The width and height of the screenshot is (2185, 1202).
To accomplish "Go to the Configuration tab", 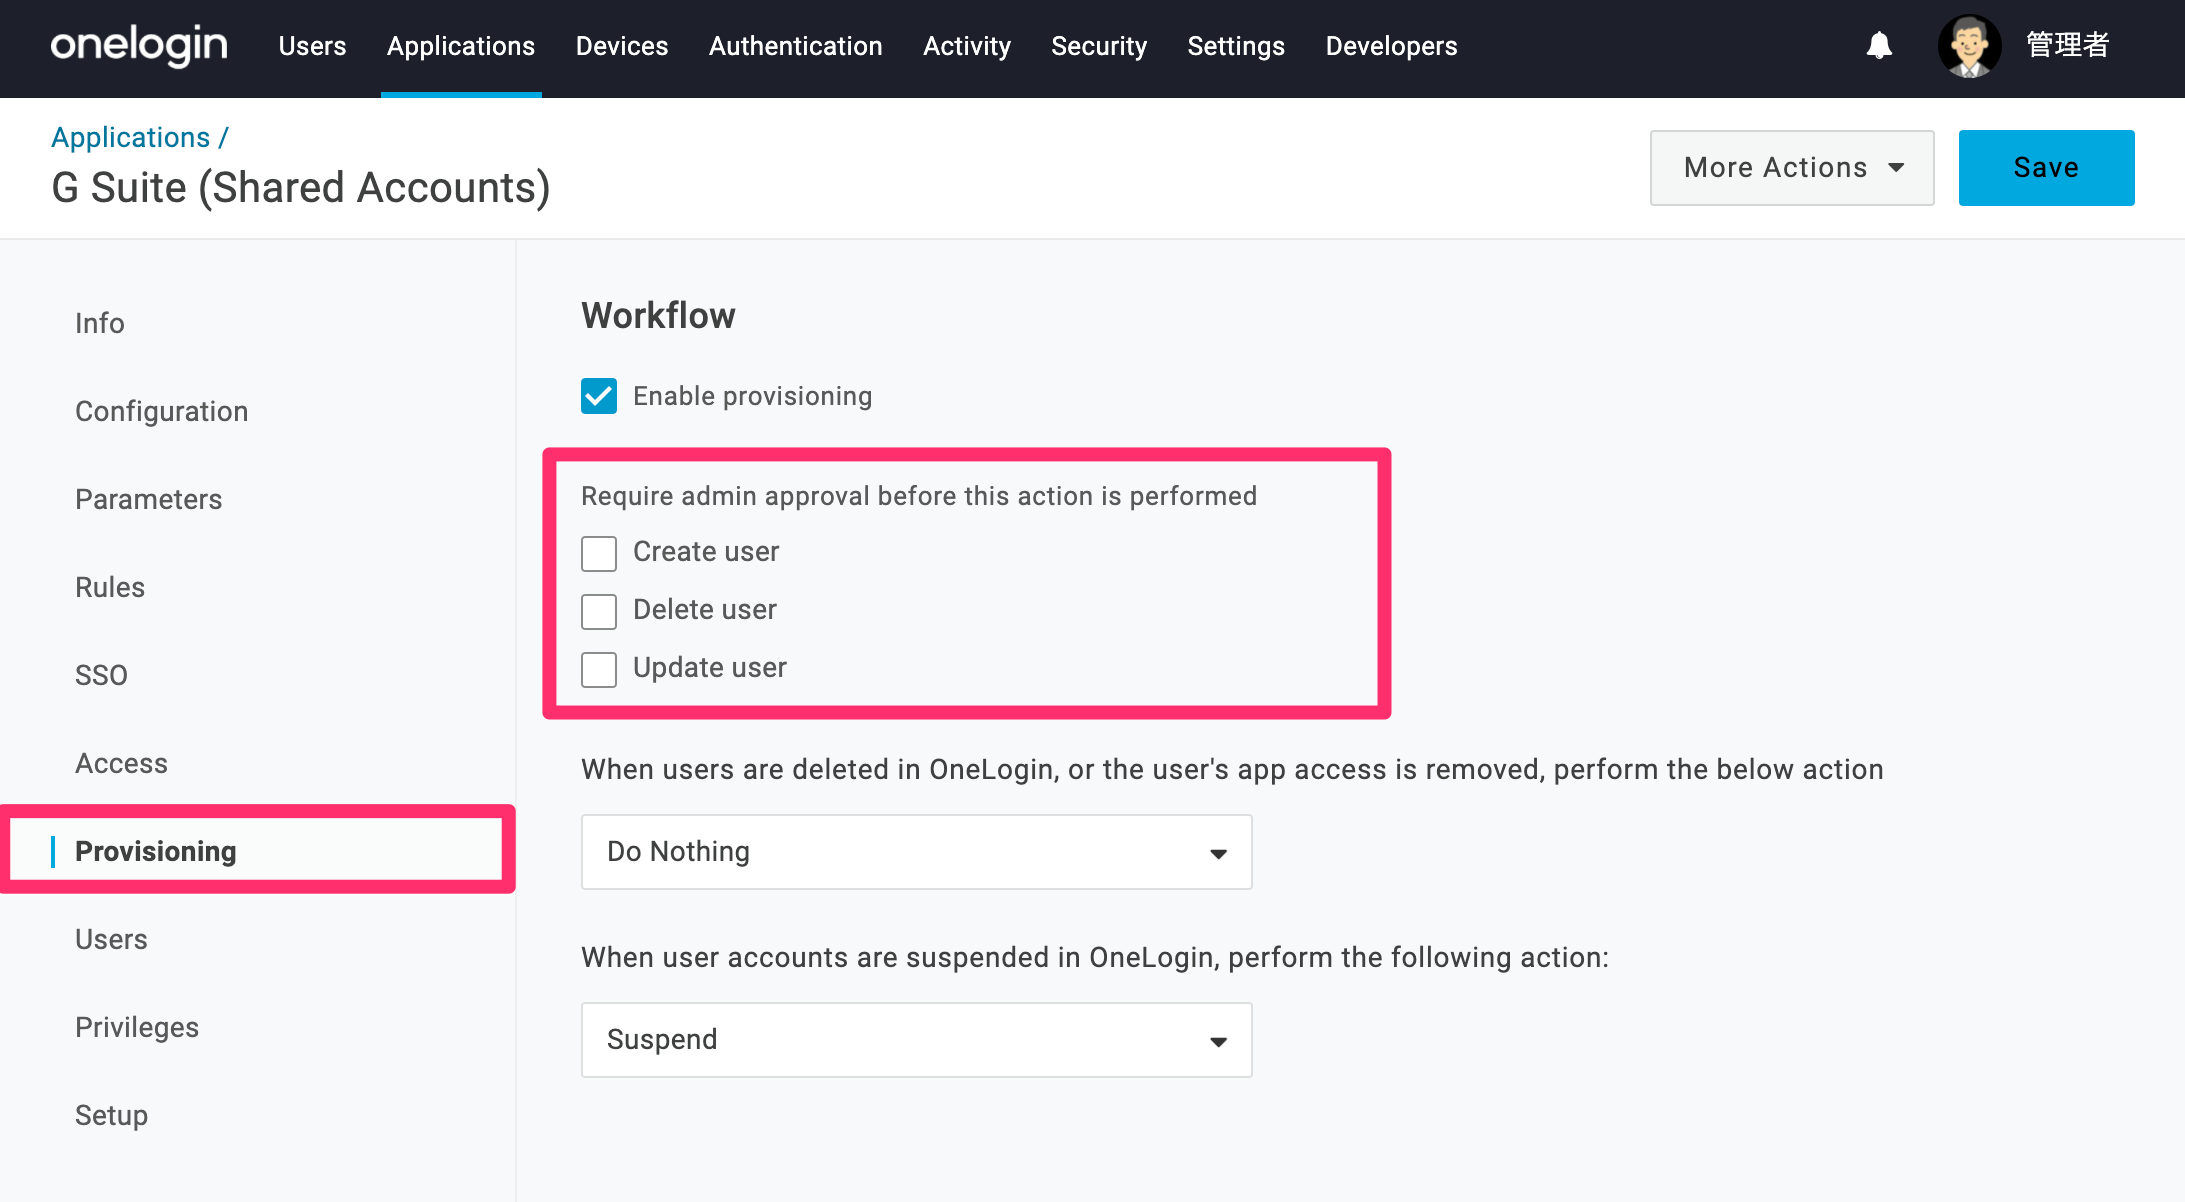I will point(161,411).
